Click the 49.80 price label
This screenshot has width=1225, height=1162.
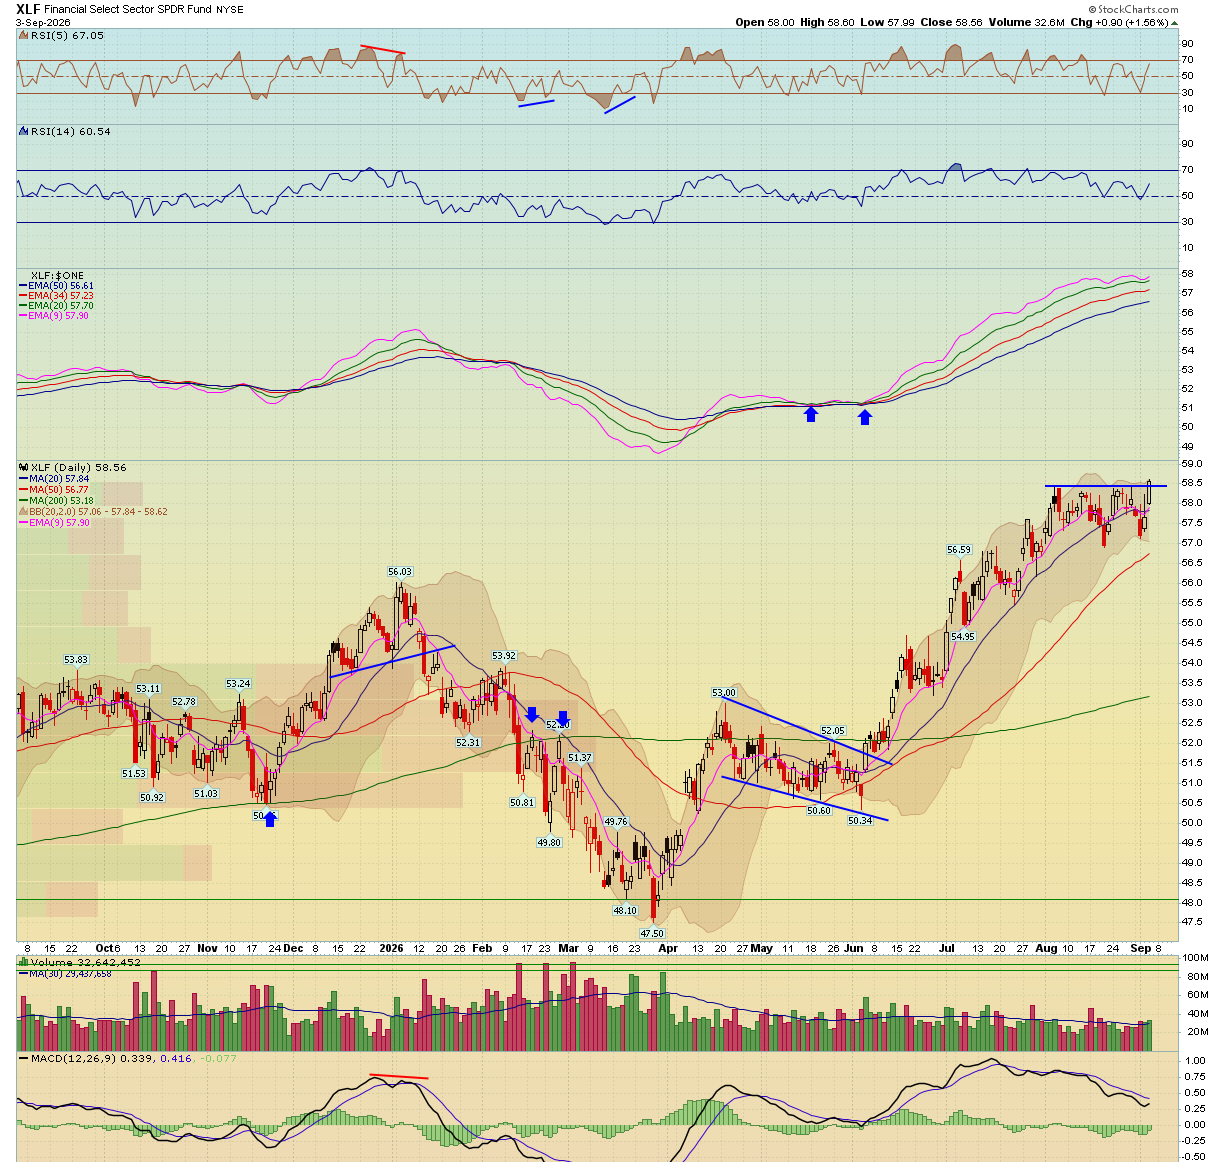tap(549, 843)
